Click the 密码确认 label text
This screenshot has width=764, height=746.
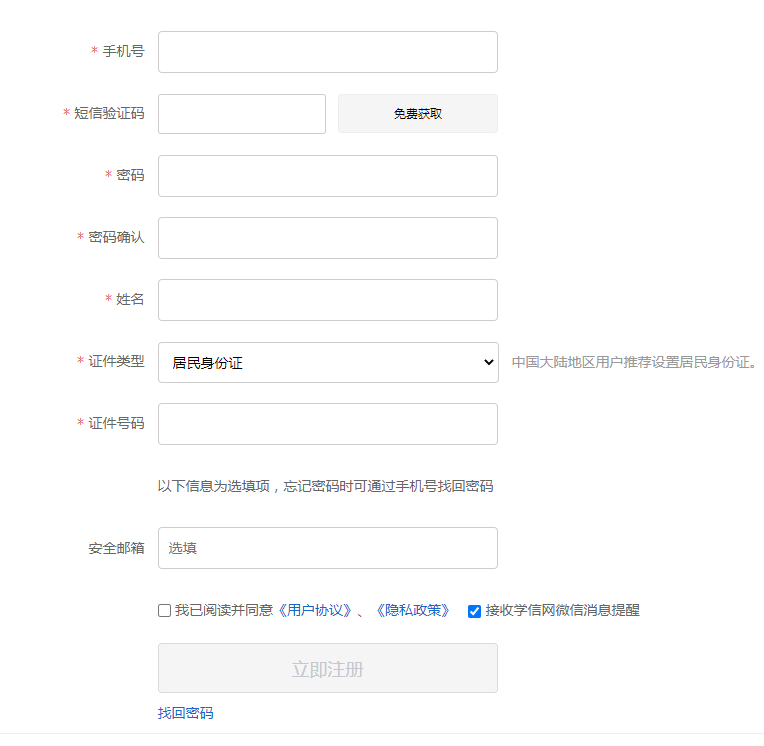click(116, 237)
